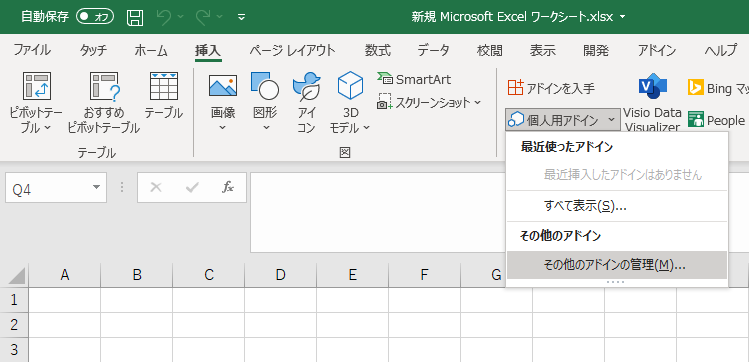Click the Save floppy disk icon
749x362 pixels.
click(x=135, y=18)
